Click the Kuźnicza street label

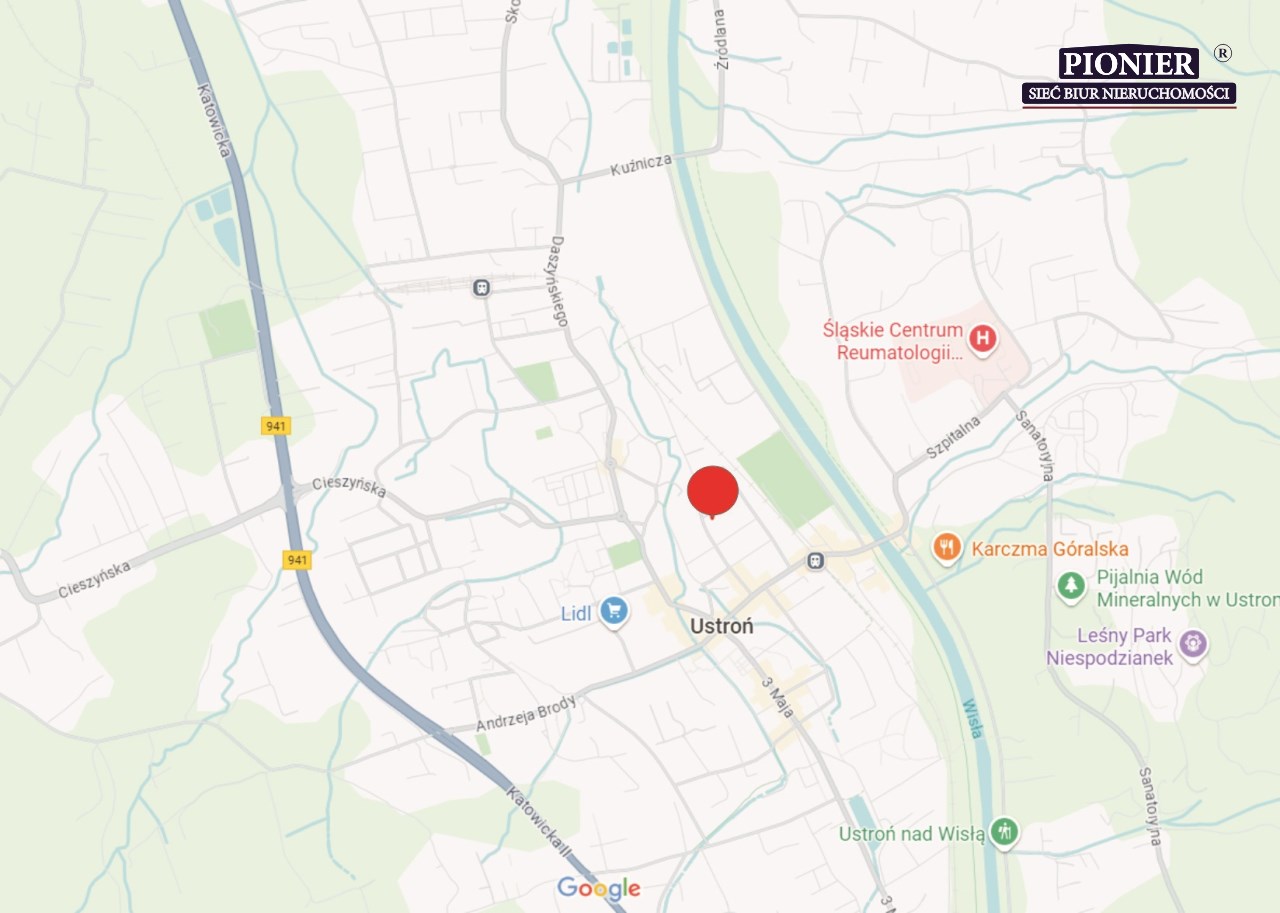pos(641,166)
